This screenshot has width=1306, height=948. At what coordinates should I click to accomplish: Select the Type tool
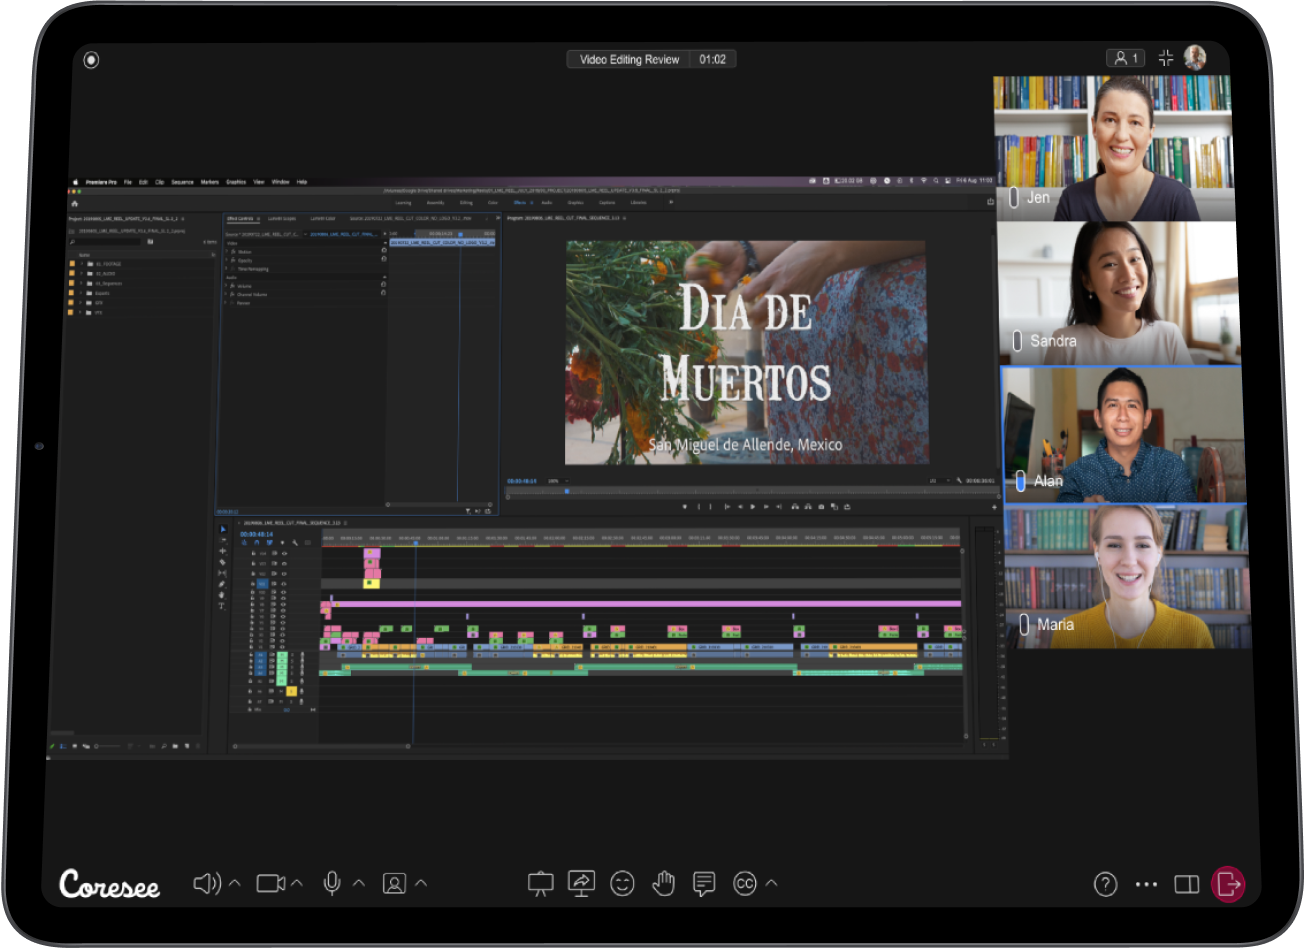(x=222, y=606)
